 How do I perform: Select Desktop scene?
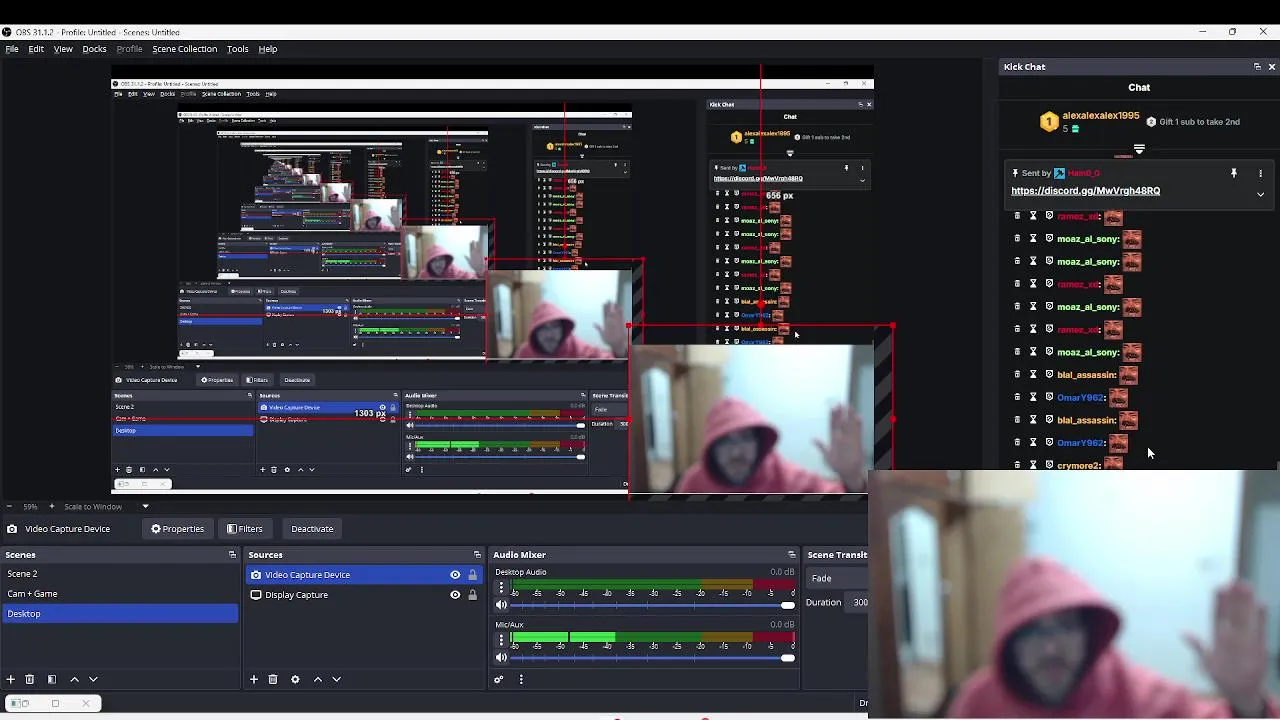click(120, 614)
